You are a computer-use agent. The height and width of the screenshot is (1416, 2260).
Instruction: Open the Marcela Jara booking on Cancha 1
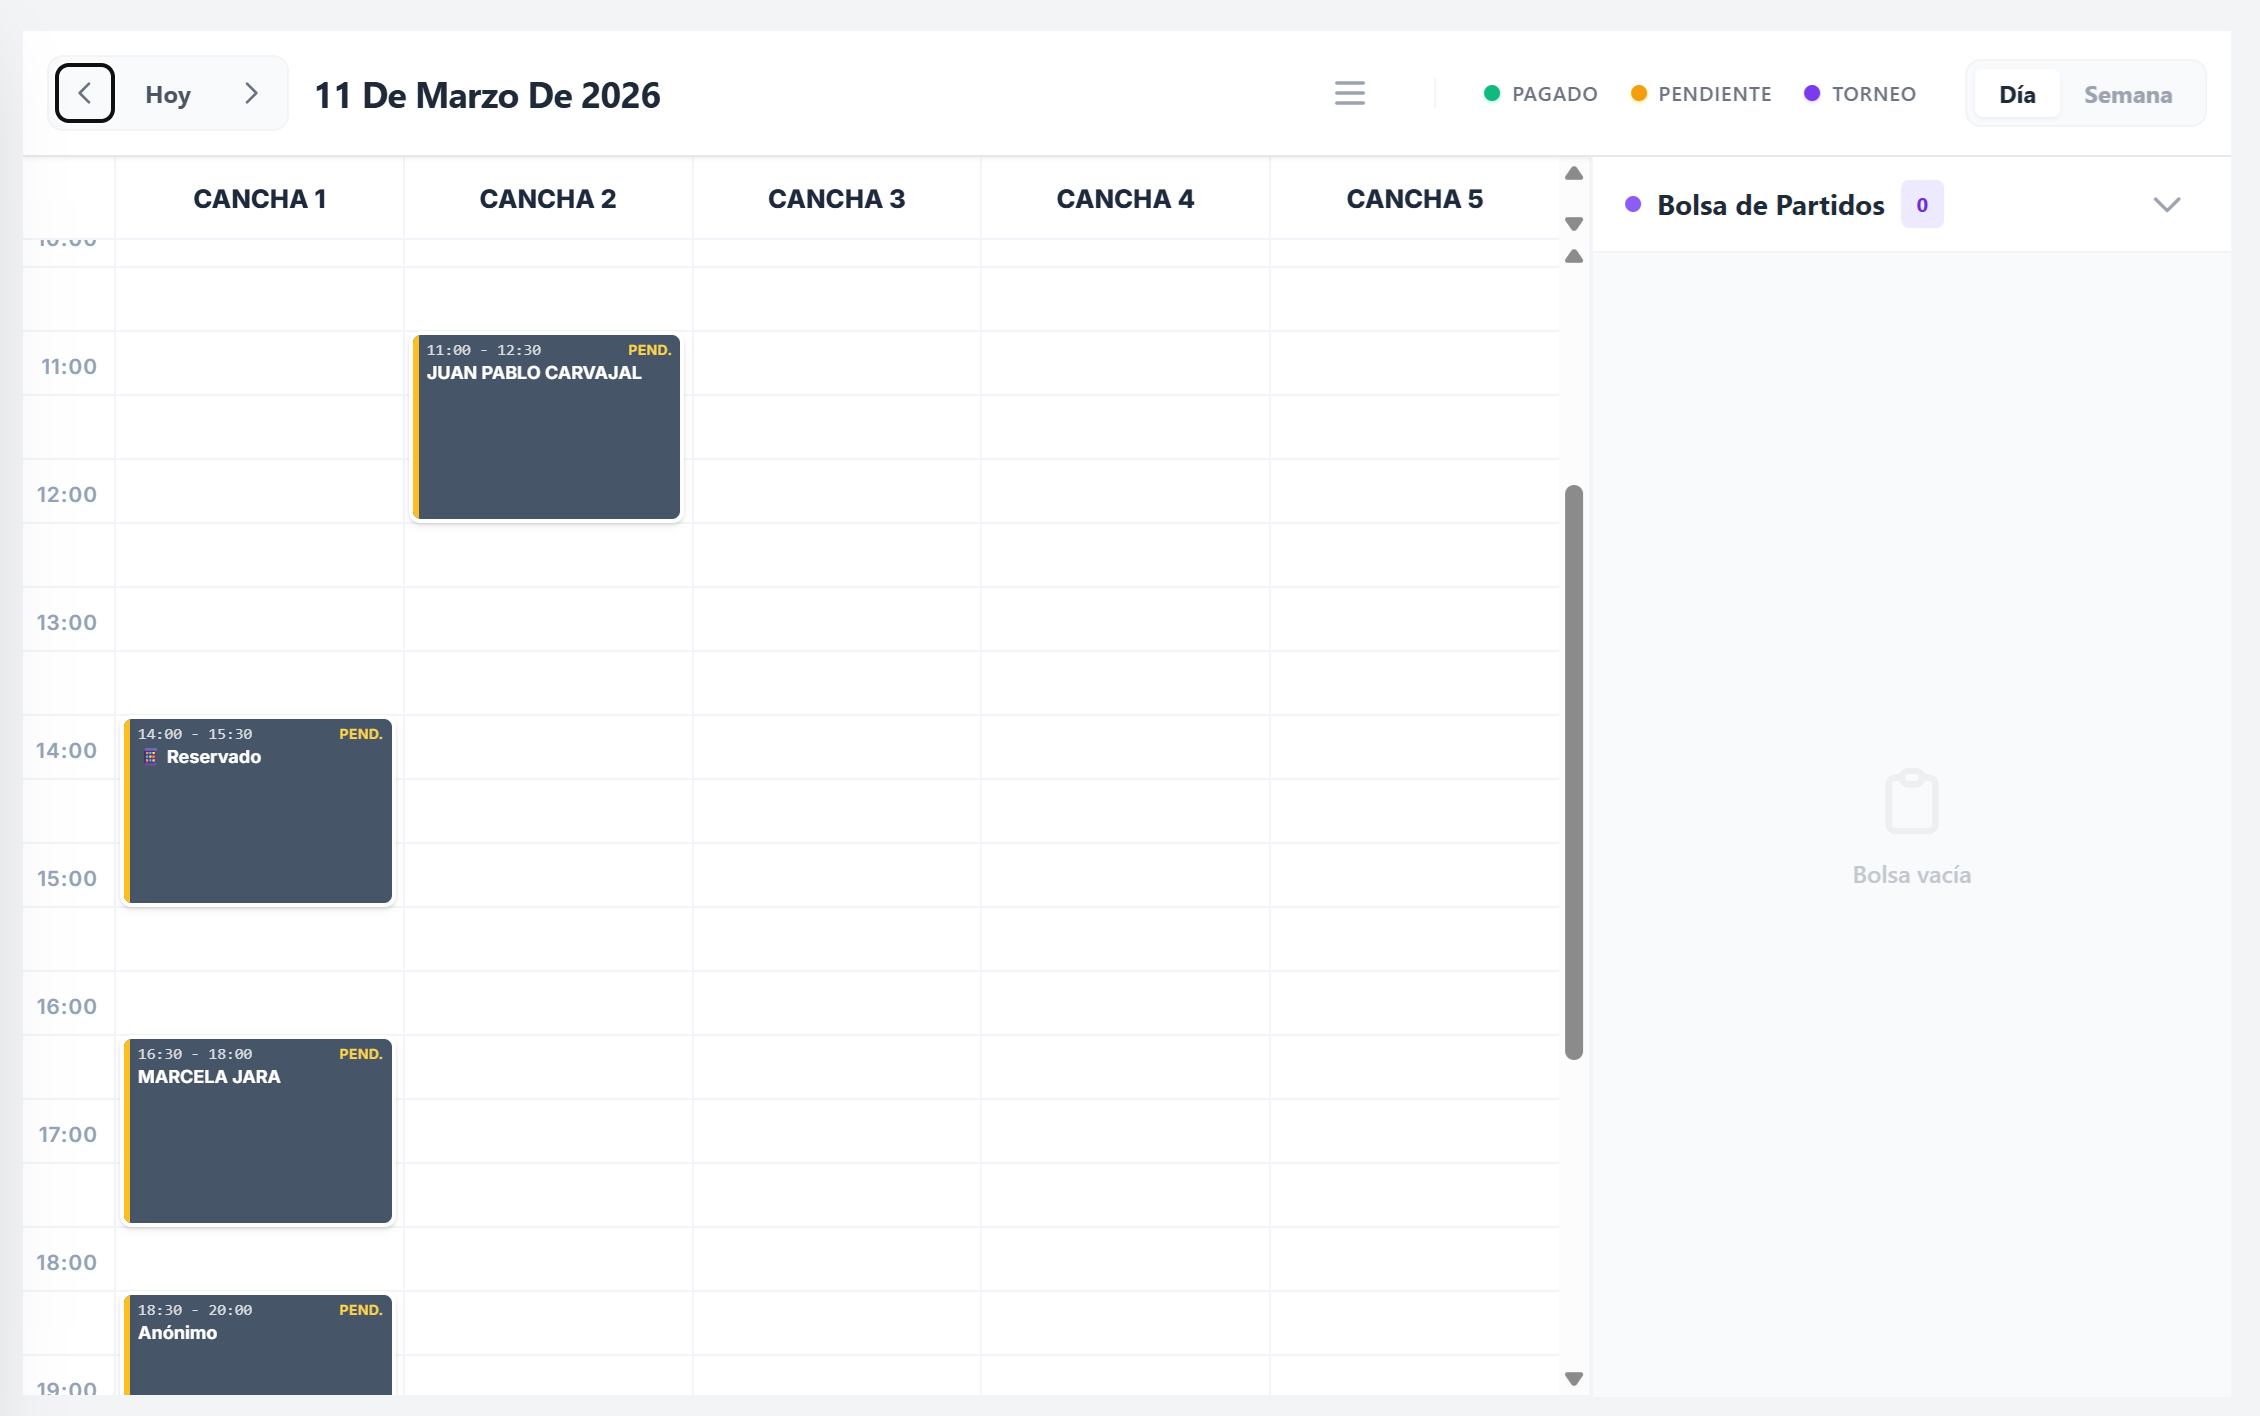258,1130
